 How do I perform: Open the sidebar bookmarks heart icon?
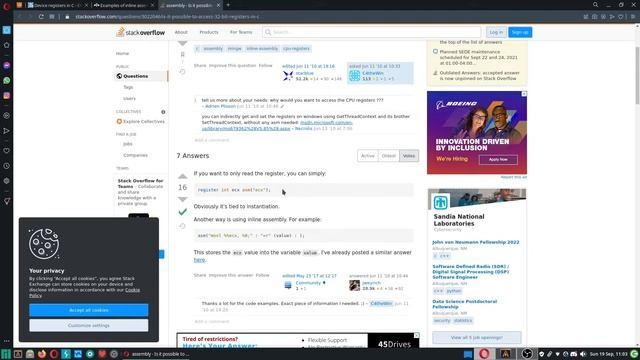click(x=7, y=151)
